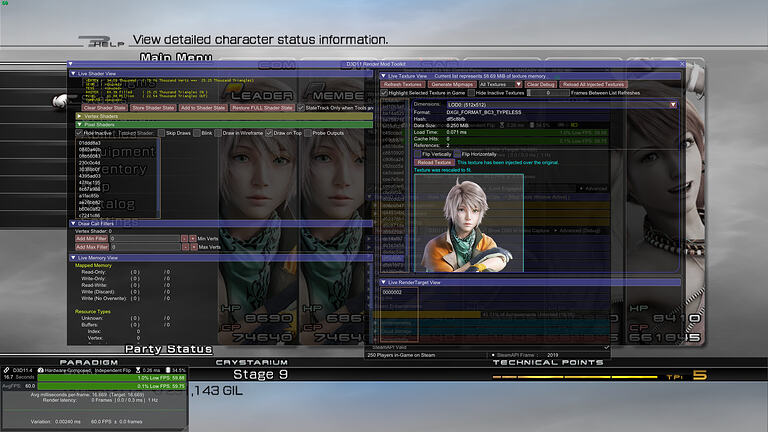The width and height of the screenshot is (768, 432).
Task: Click the Reload Texture button
Action: [x=434, y=161]
